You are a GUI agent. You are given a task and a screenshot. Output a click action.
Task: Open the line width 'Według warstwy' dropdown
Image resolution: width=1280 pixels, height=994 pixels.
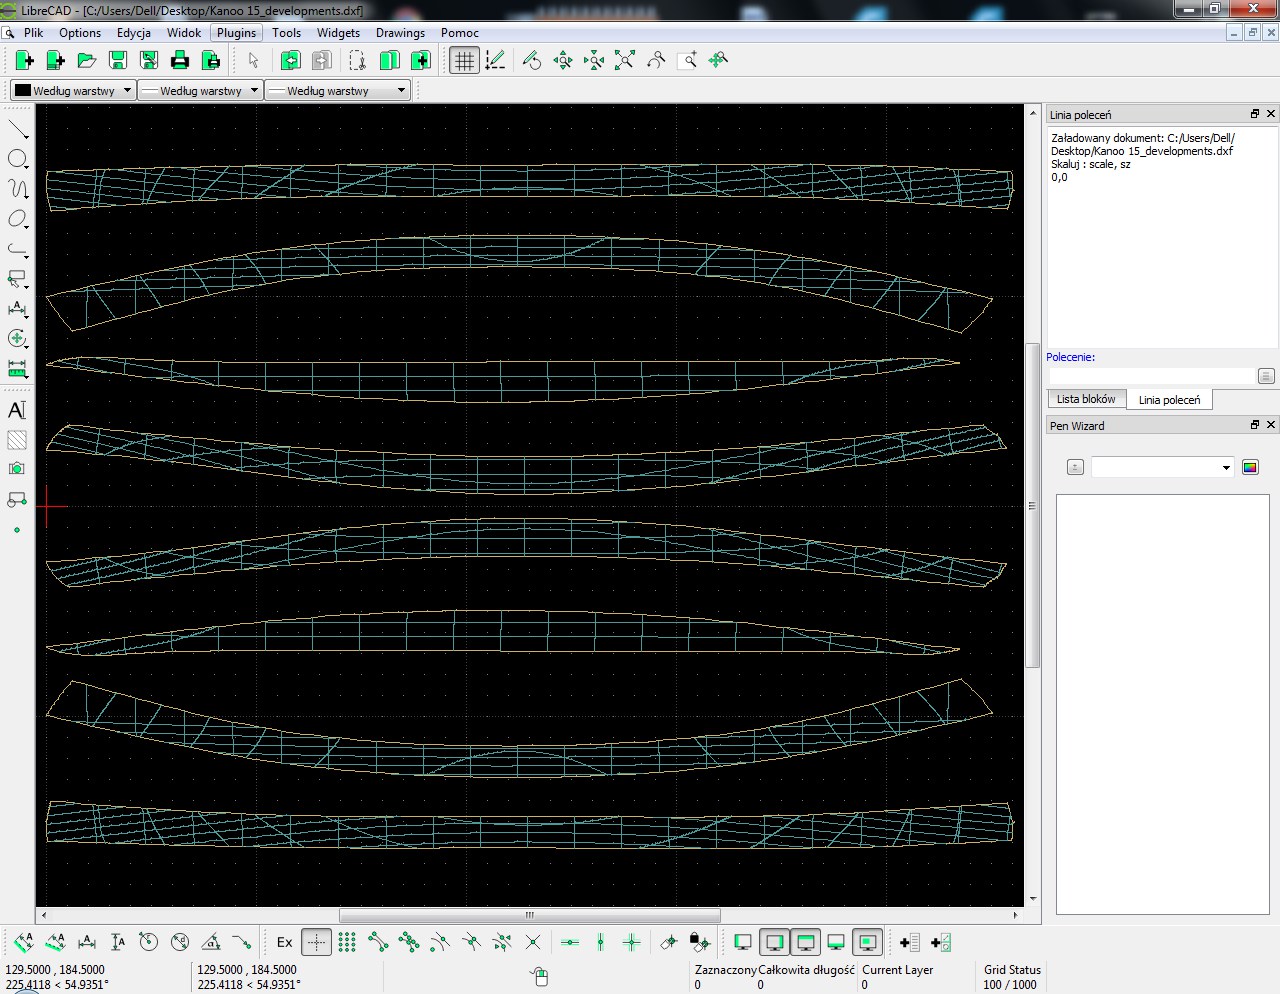(x=200, y=90)
